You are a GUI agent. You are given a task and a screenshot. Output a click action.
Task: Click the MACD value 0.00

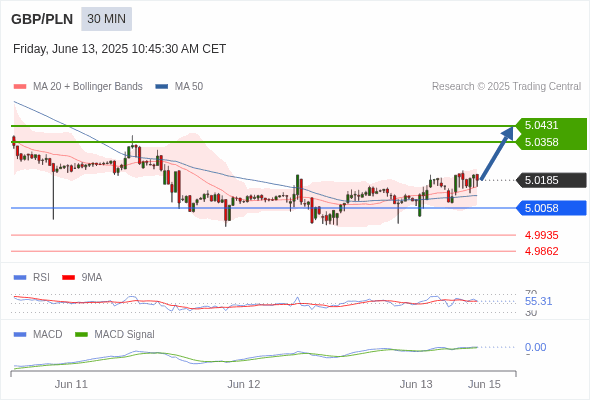click(535, 347)
